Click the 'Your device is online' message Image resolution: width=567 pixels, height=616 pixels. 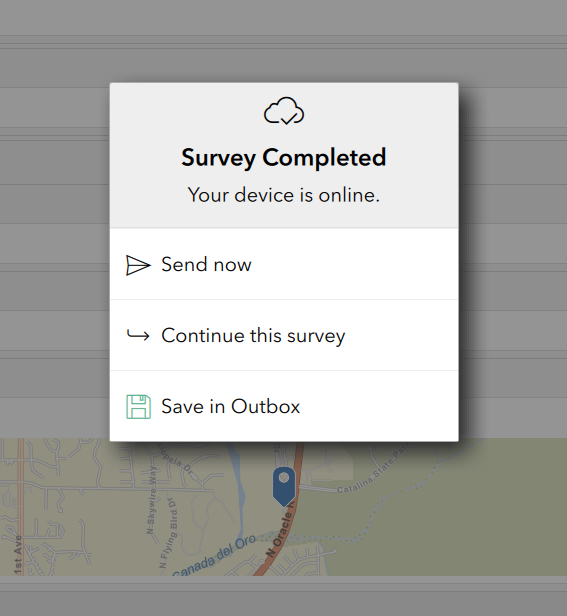[x=284, y=195]
